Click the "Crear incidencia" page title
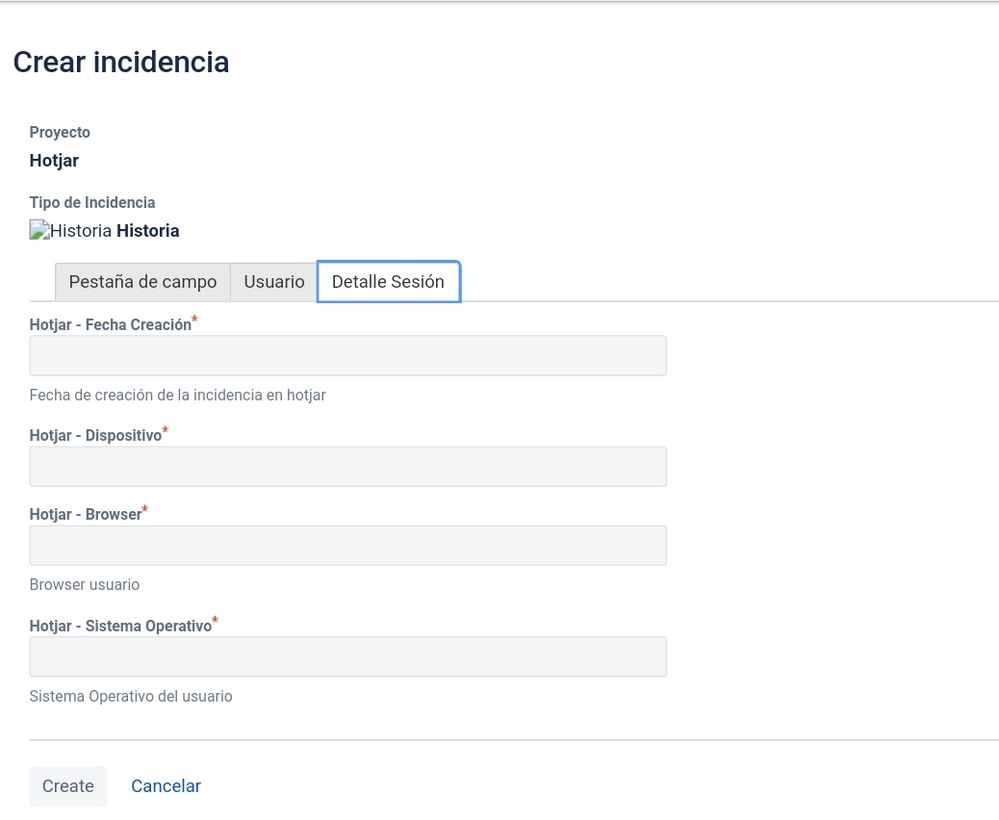Image resolution: width=999 pixels, height=820 pixels. coord(121,62)
